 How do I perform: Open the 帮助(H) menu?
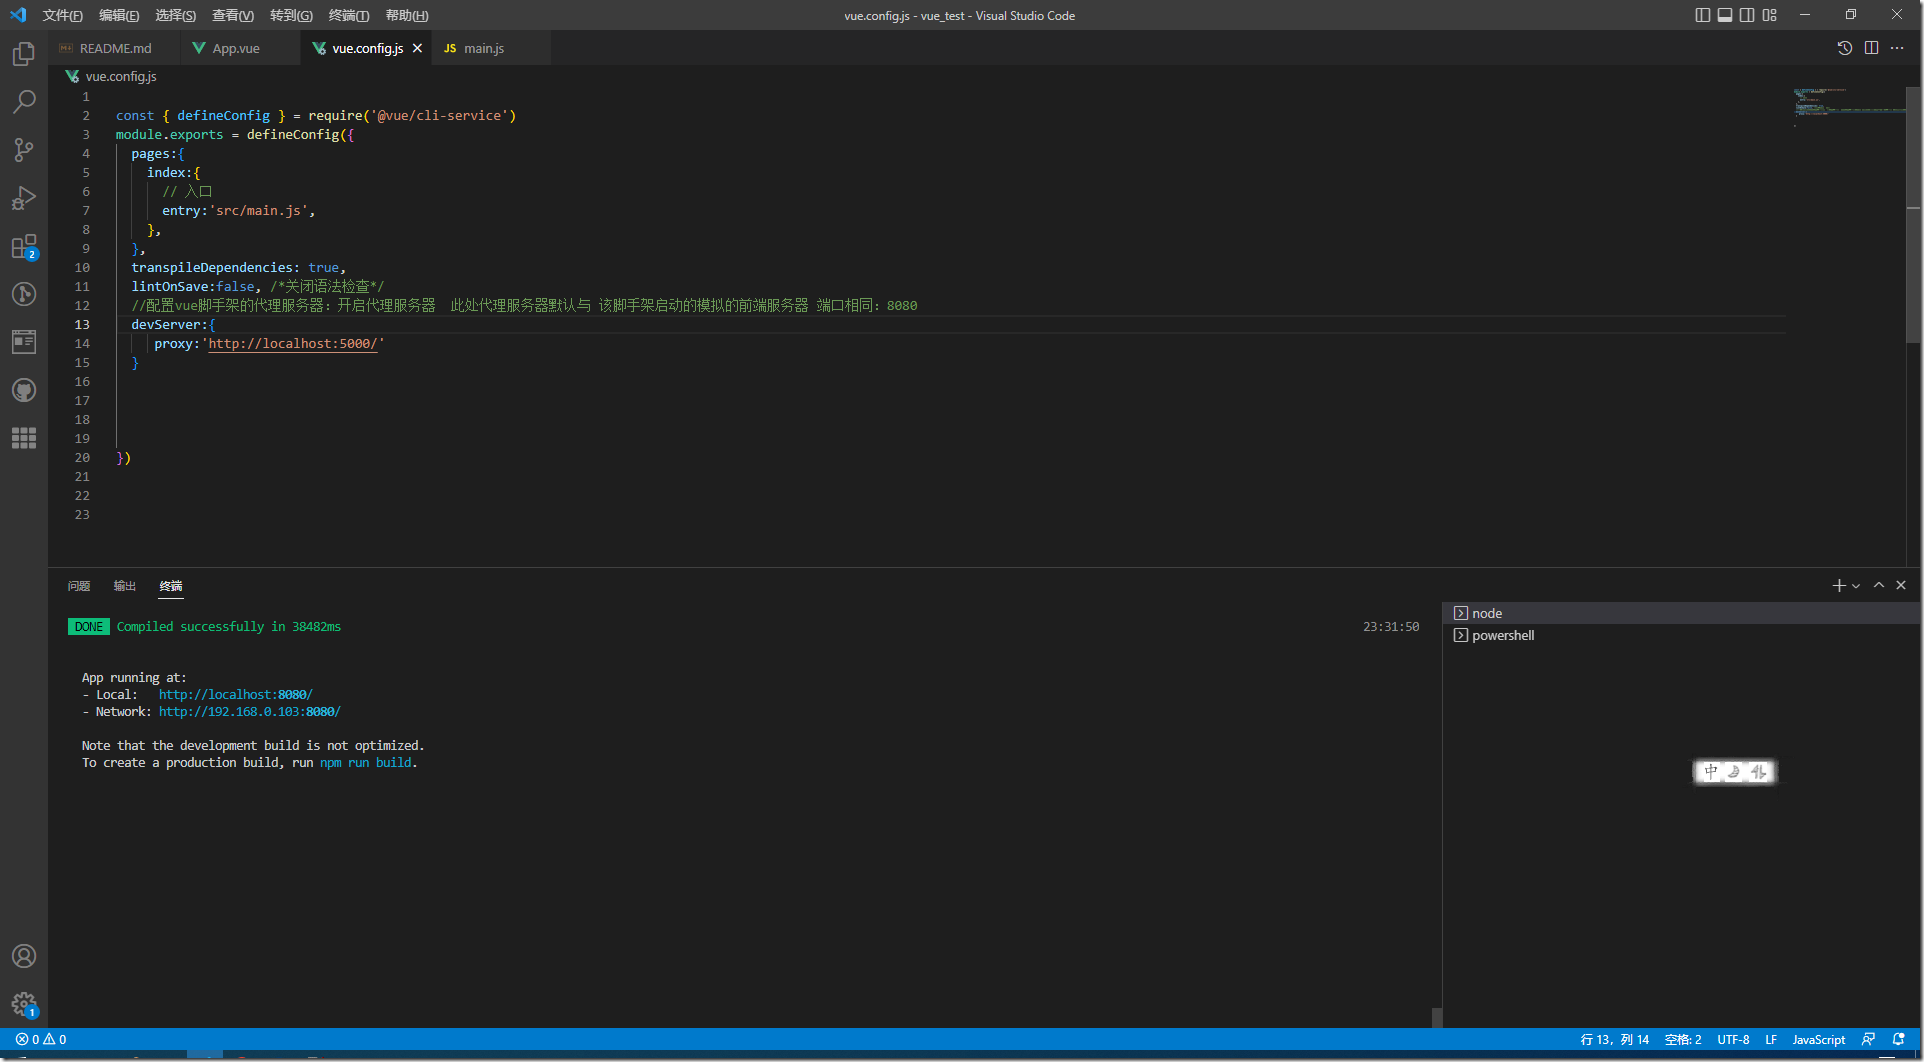(x=407, y=15)
